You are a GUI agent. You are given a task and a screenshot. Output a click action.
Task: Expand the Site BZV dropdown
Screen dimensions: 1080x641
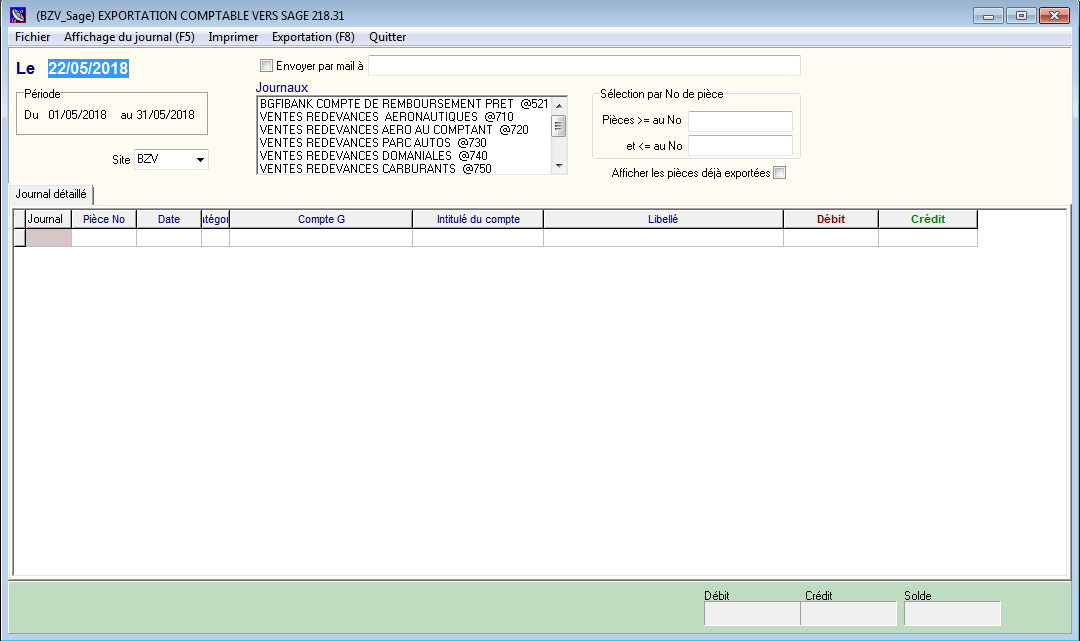pos(200,160)
